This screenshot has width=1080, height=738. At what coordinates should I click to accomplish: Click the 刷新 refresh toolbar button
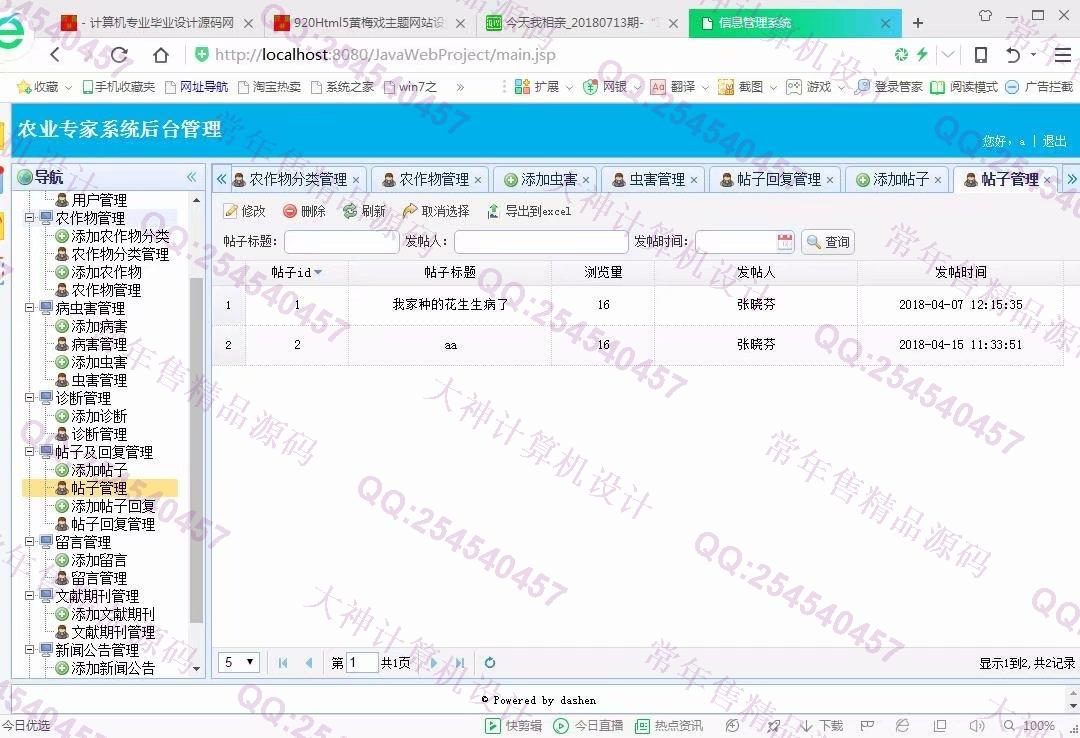pyautogui.click(x=364, y=211)
